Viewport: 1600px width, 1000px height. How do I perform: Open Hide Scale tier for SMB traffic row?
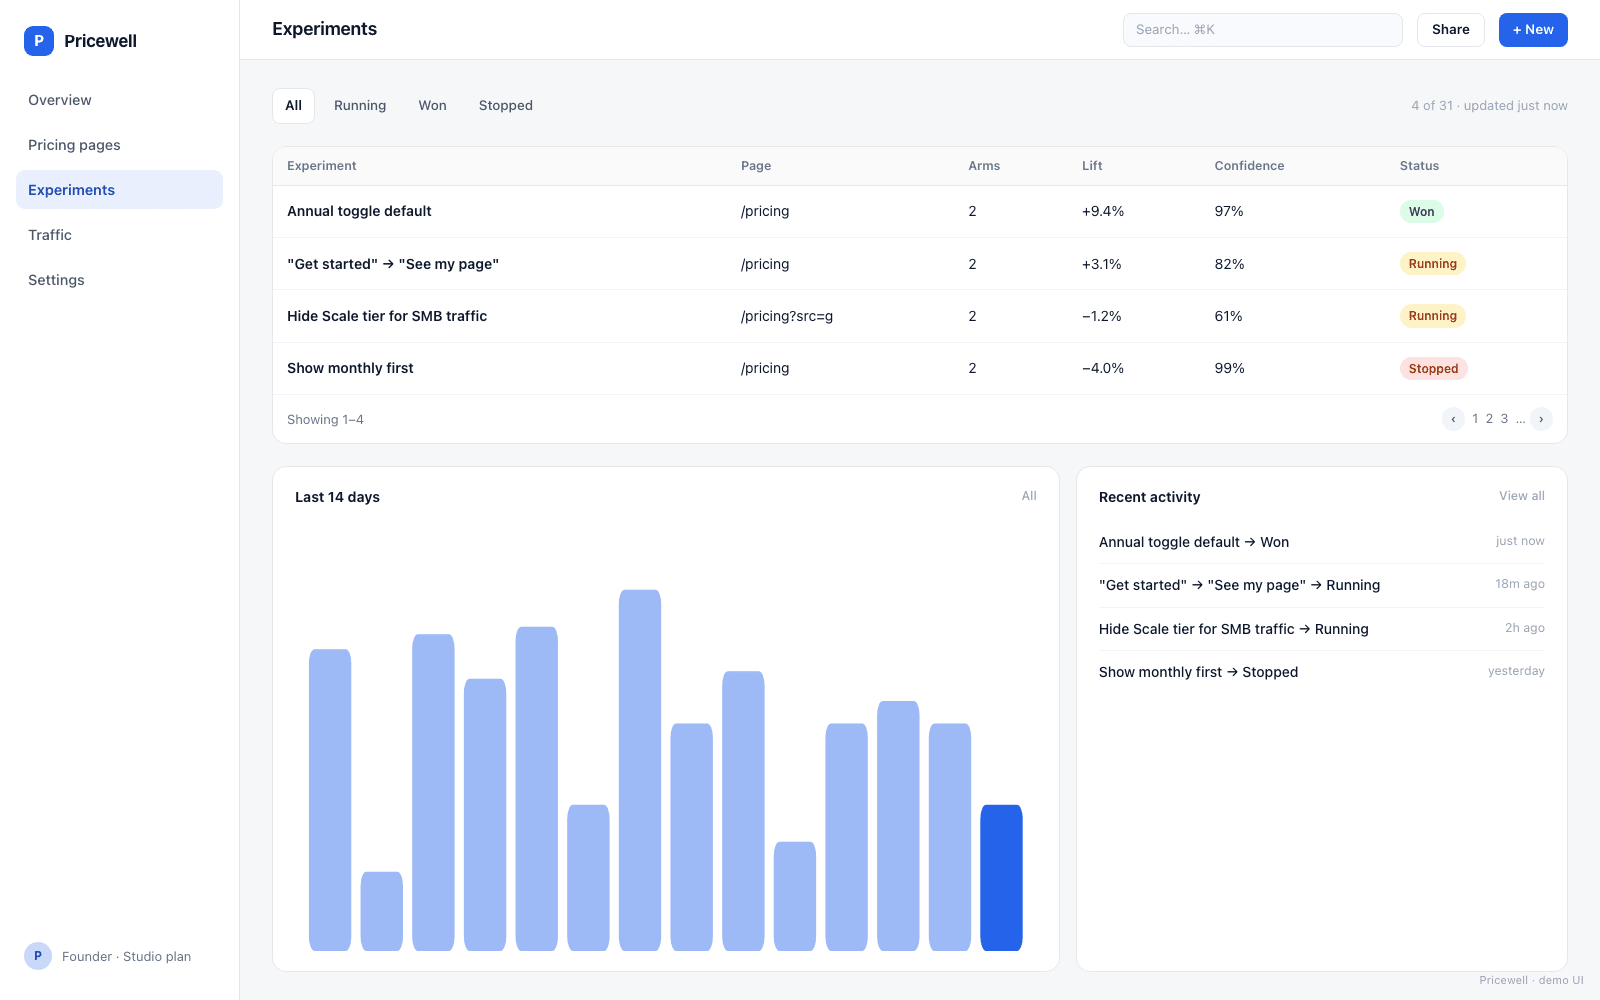(x=919, y=316)
